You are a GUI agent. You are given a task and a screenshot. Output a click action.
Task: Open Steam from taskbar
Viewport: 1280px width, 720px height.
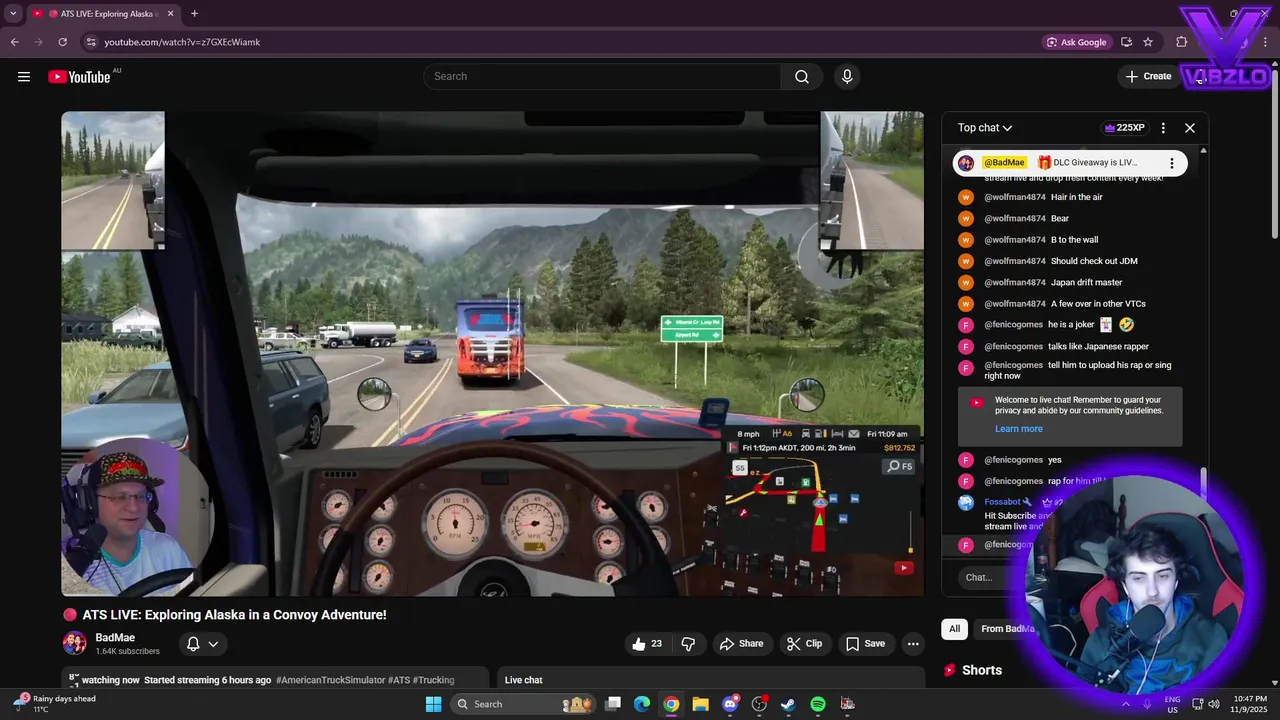coord(788,704)
